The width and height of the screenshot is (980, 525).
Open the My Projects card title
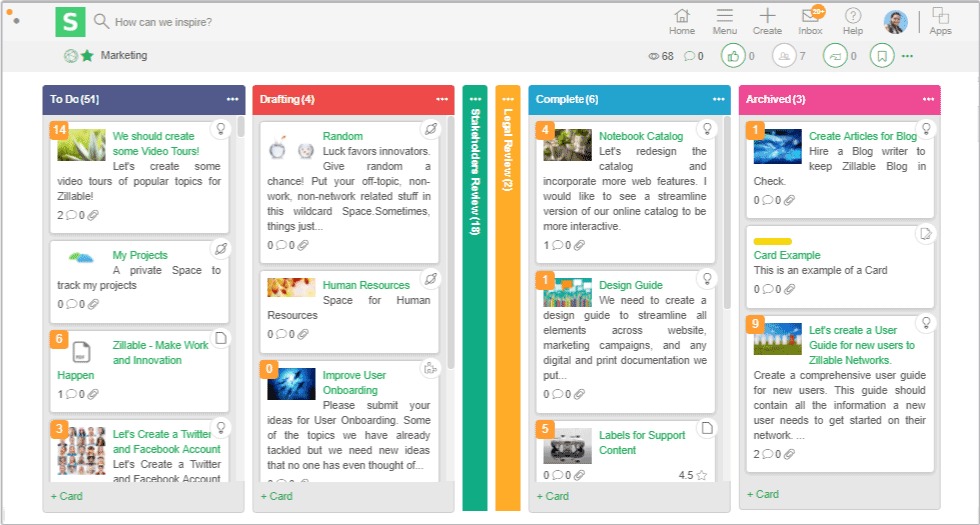coord(140,255)
